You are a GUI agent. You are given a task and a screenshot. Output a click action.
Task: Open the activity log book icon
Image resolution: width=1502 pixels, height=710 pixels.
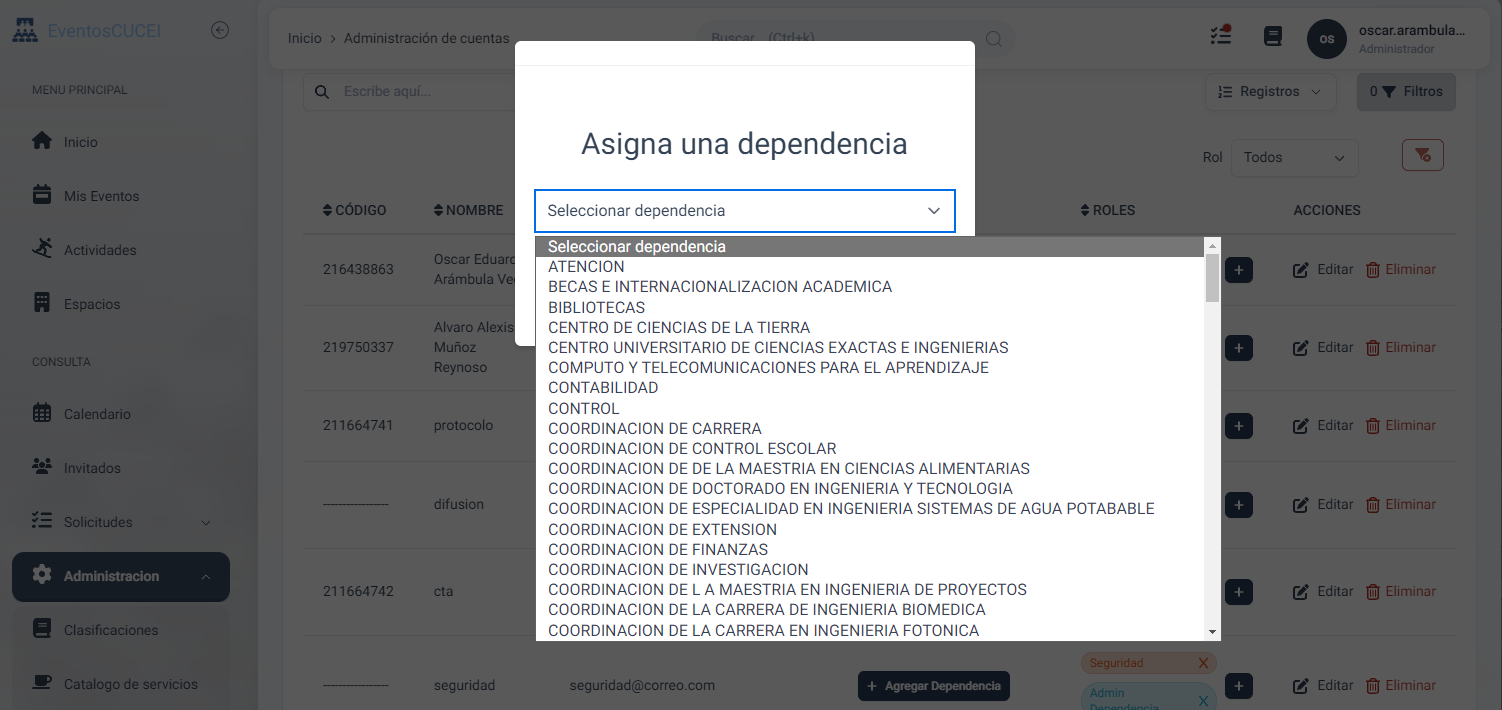coord(1272,35)
